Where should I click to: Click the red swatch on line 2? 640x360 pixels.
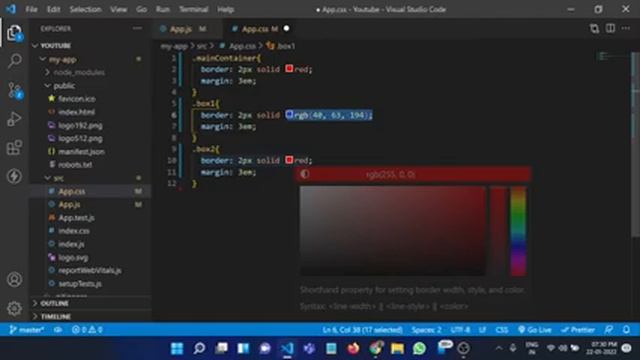point(289,69)
